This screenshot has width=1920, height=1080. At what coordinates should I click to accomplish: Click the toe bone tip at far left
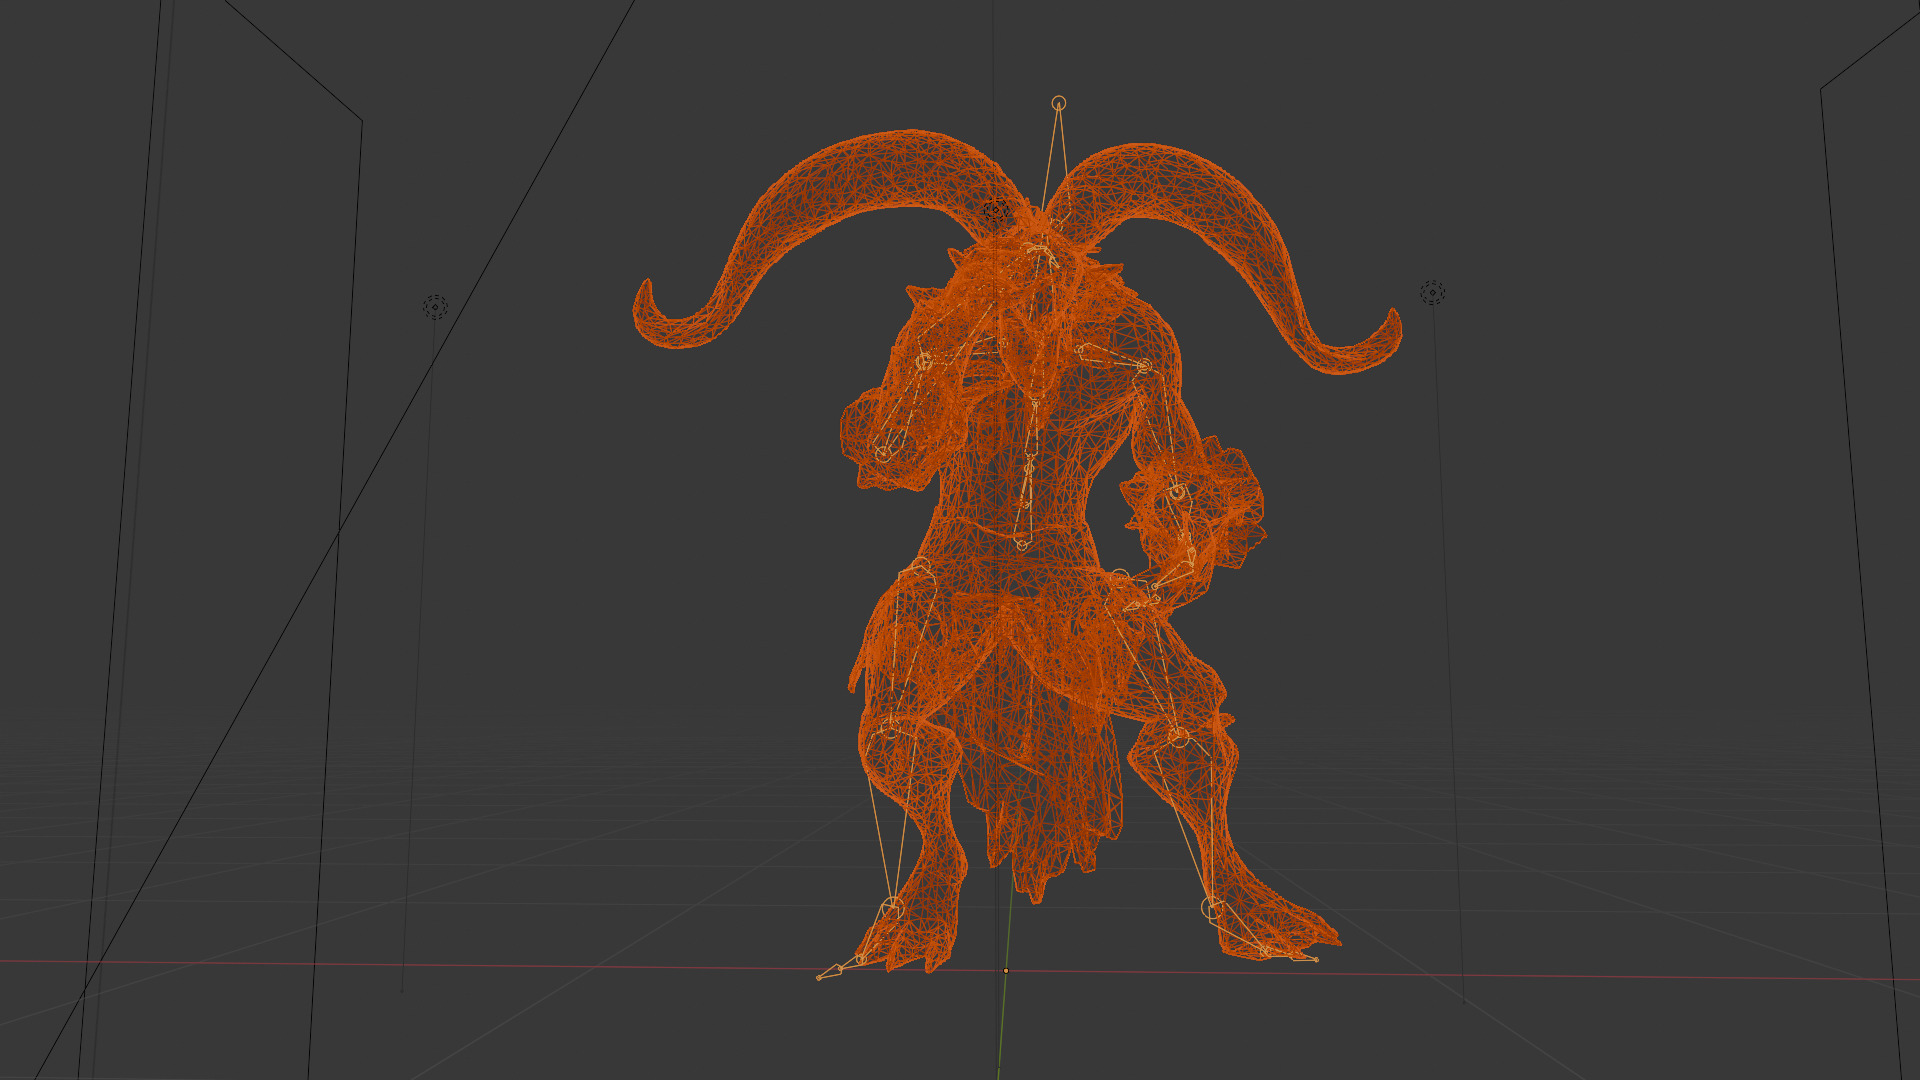point(819,977)
